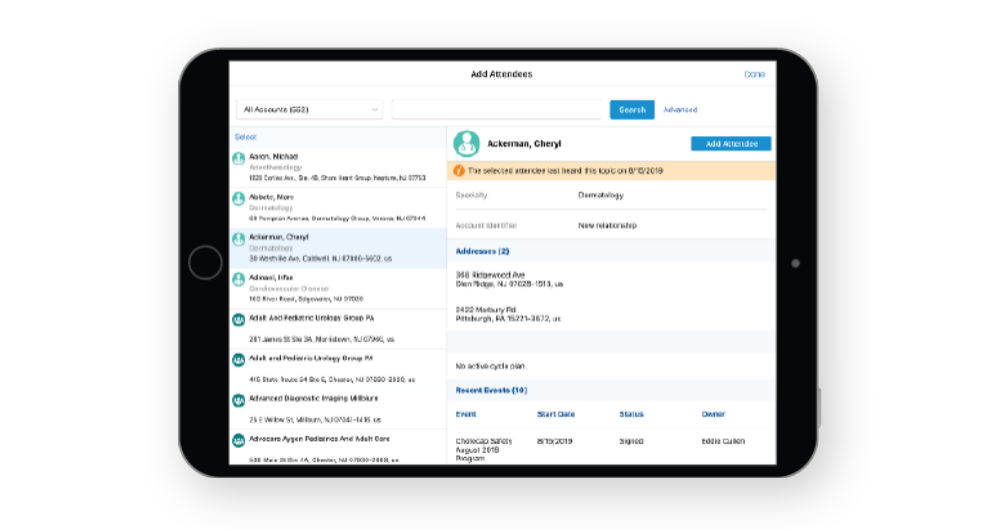The image size is (1005, 530).
Task: Click organization icon for Advocare Aygen Pediatrics
Action: tap(239, 441)
